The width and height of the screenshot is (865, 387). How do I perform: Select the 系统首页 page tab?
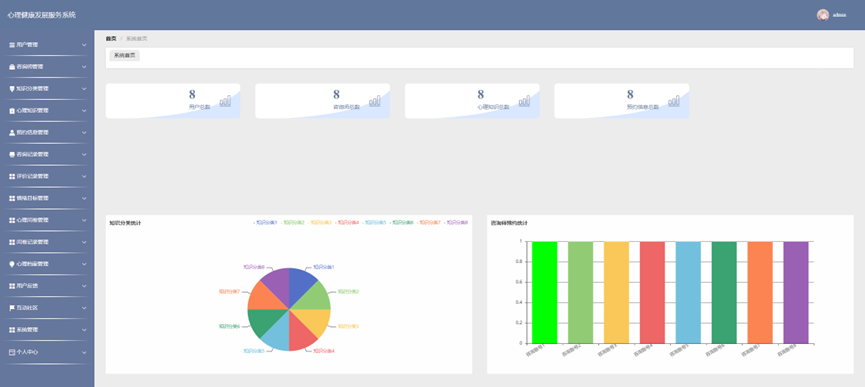(x=125, y=56)
